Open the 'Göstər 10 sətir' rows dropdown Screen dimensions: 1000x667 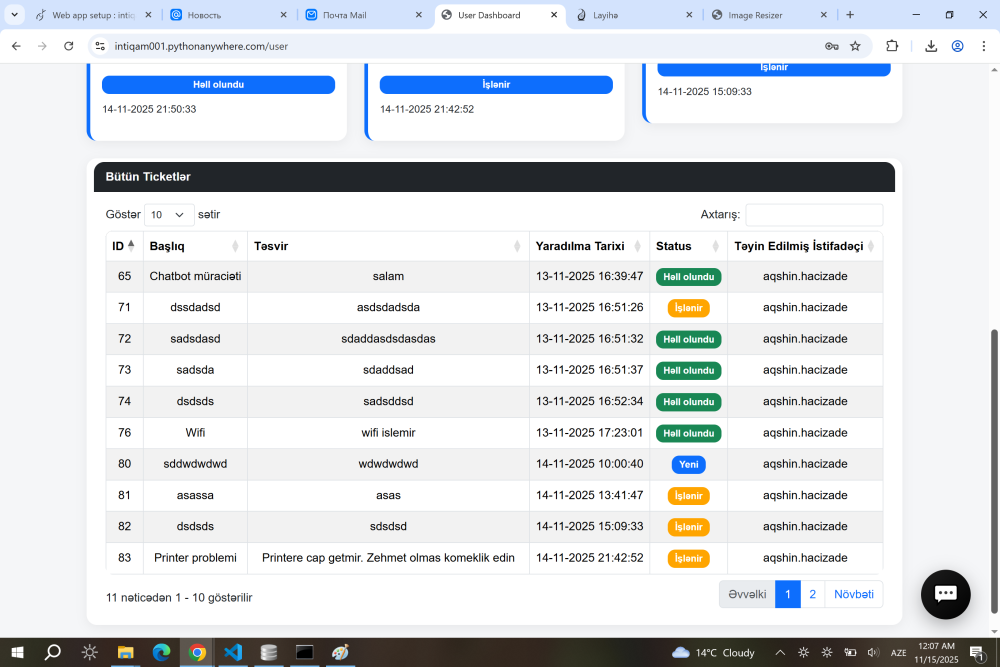tap(168, 214)
